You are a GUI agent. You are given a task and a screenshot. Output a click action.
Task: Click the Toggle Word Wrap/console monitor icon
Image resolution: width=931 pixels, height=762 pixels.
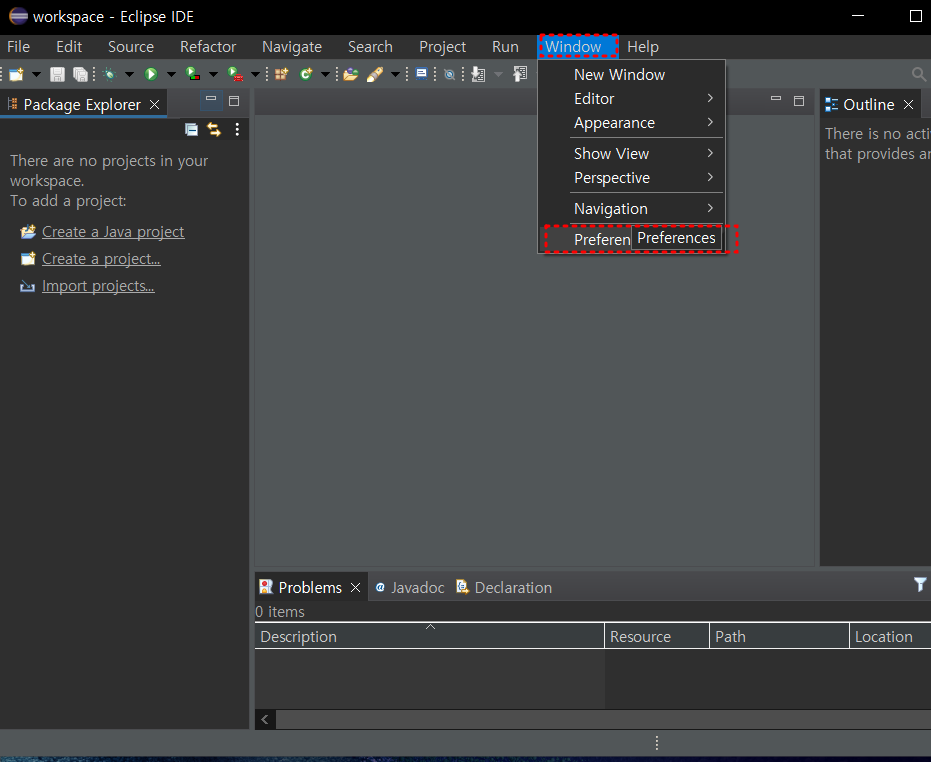click(x=422, y=74)
